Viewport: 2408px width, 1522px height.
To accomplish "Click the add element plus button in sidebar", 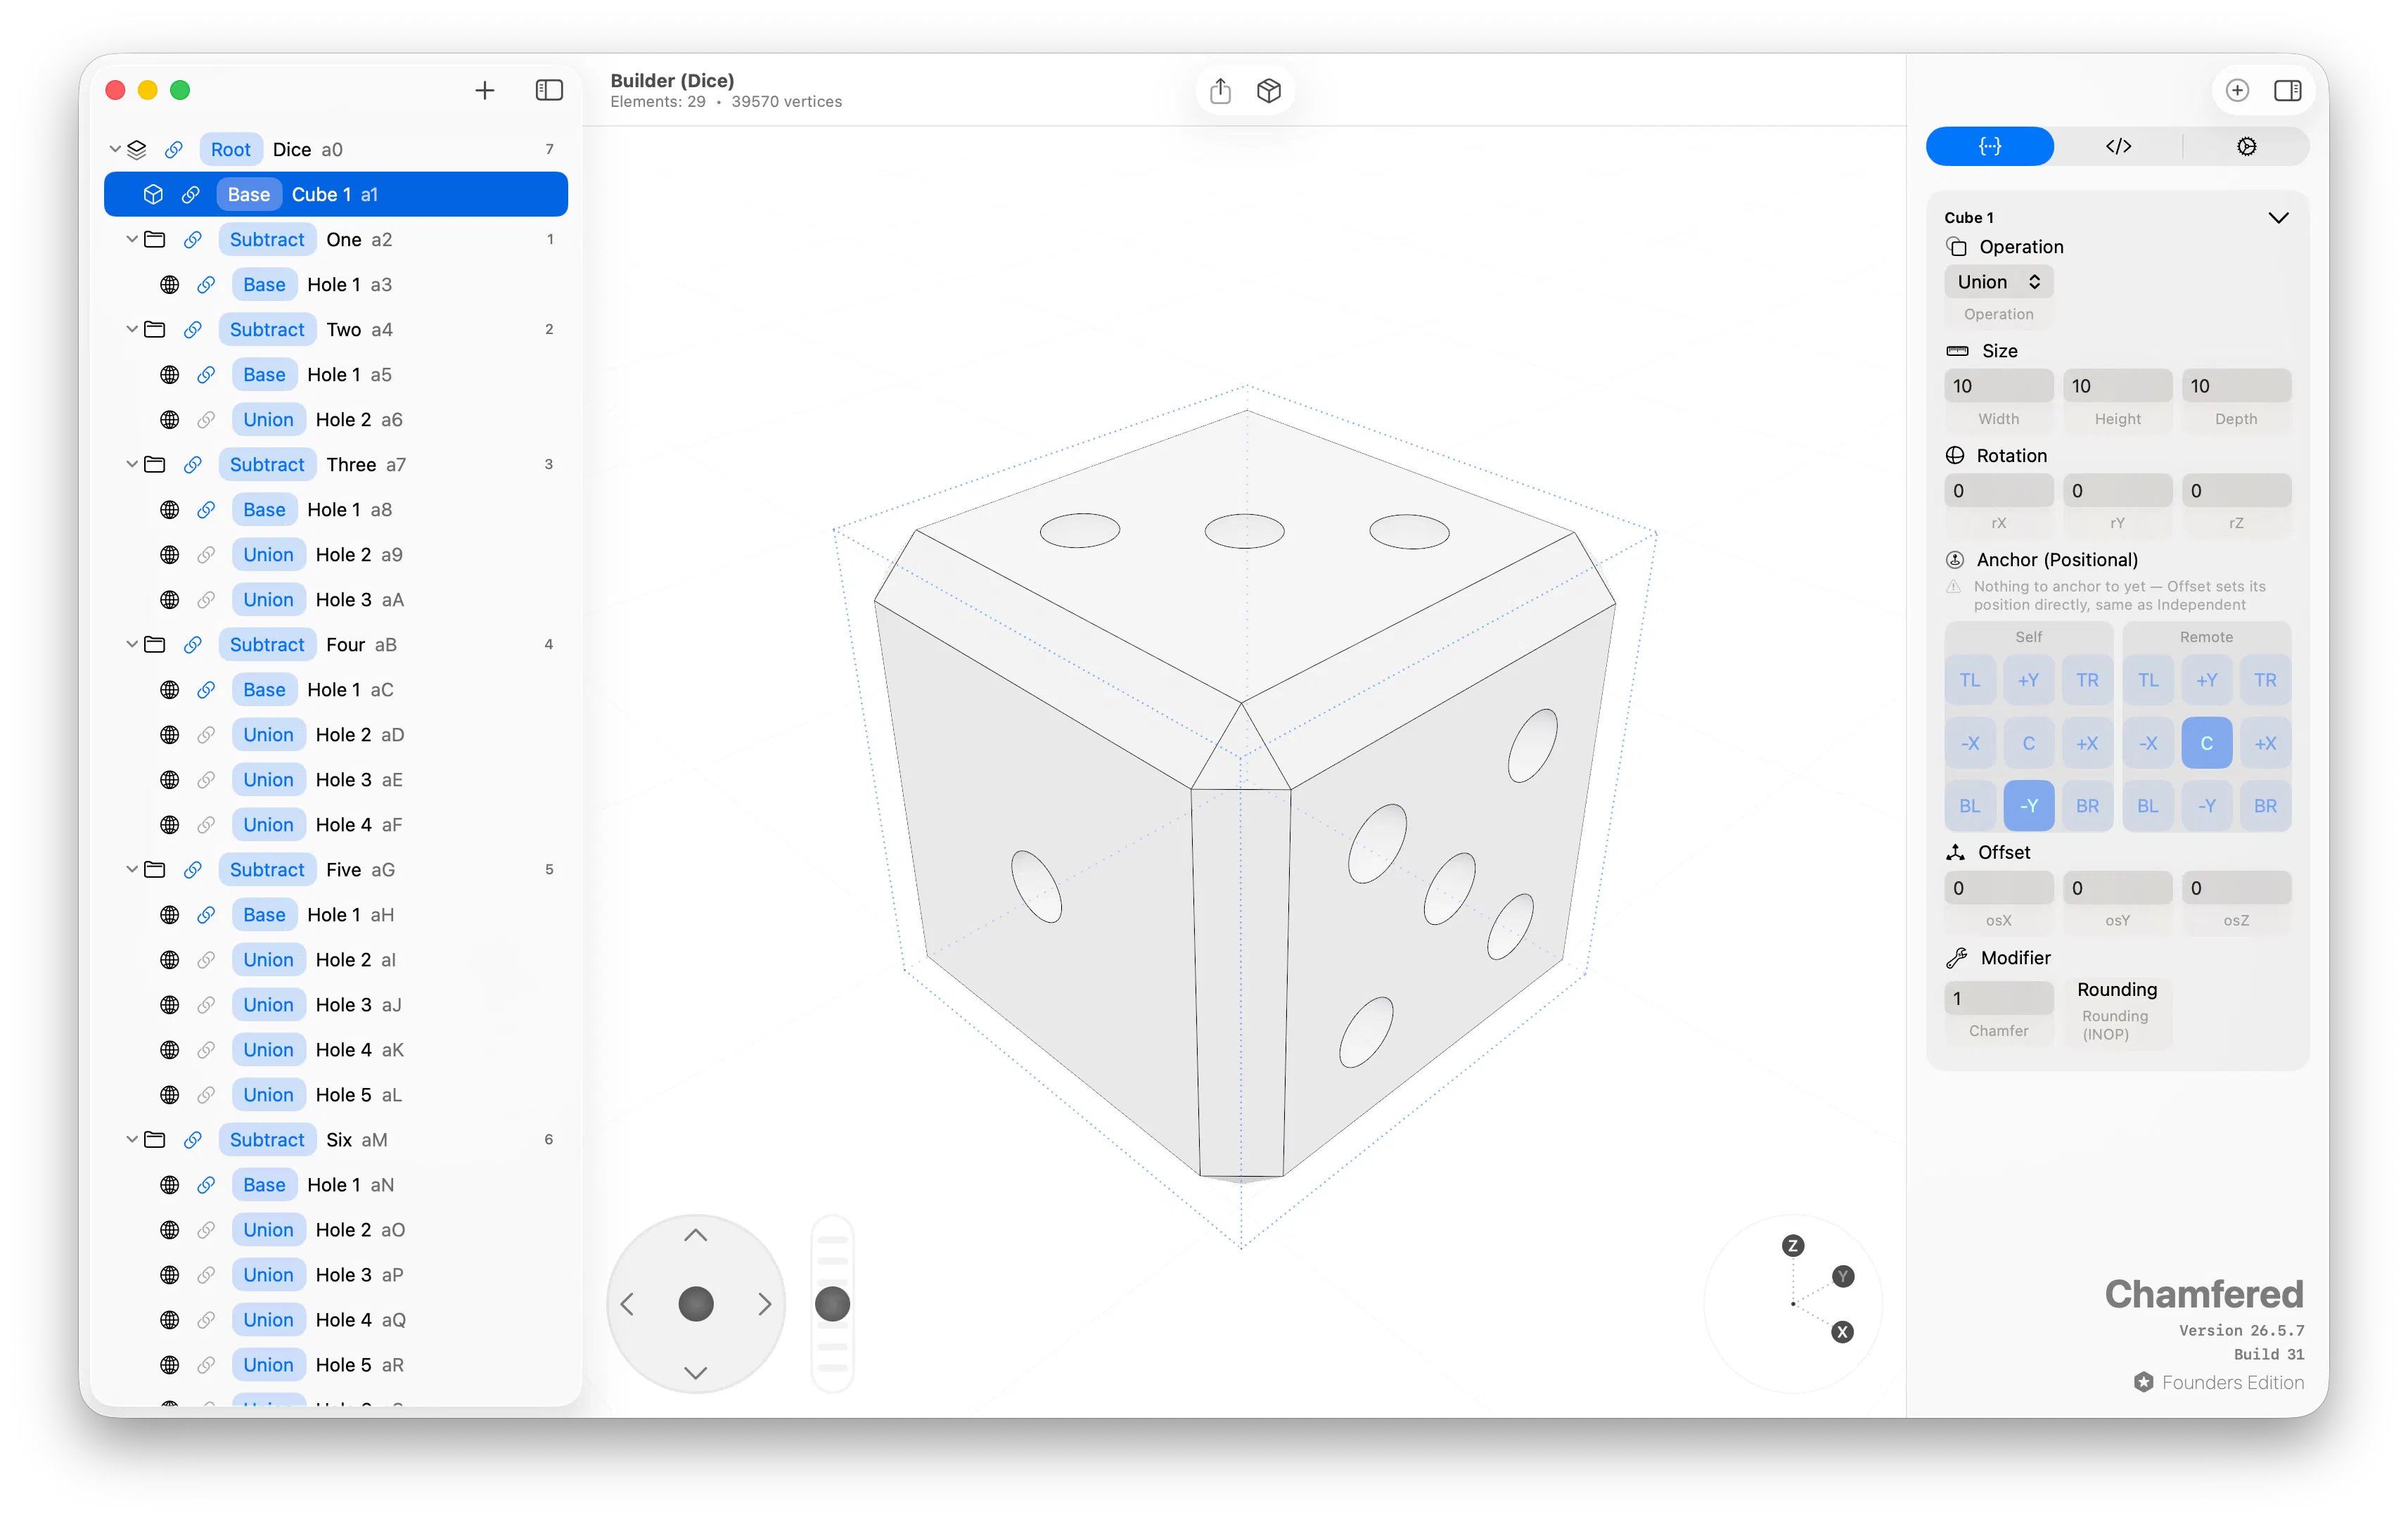I will click(484, 90).
